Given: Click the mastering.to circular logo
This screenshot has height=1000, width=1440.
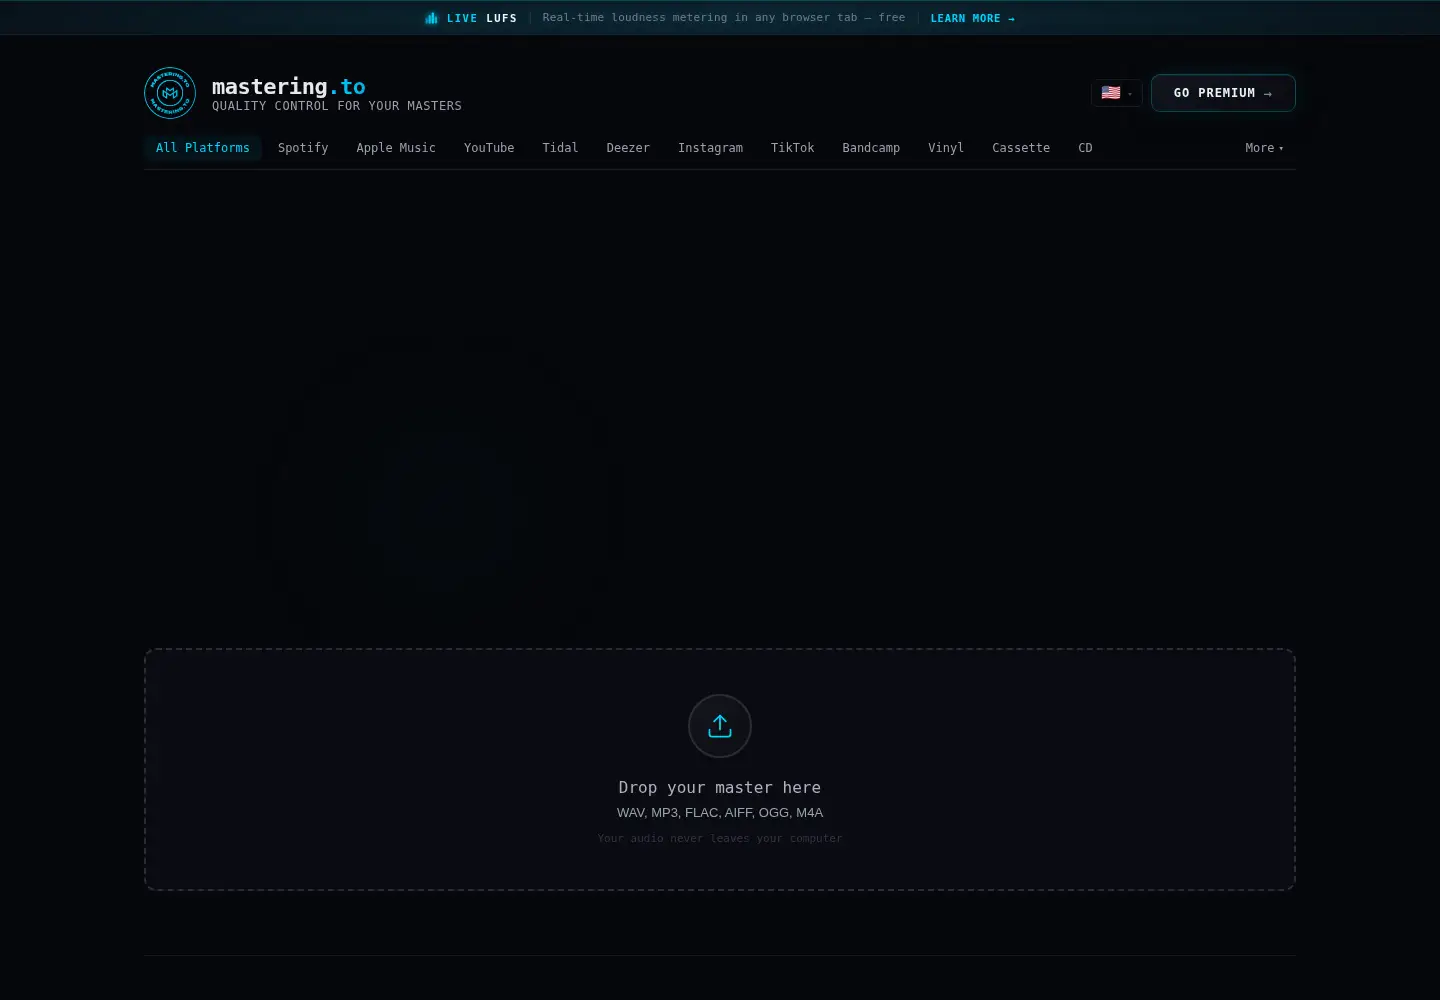Looking at the screenshot, I should click(x=170, y=93).
